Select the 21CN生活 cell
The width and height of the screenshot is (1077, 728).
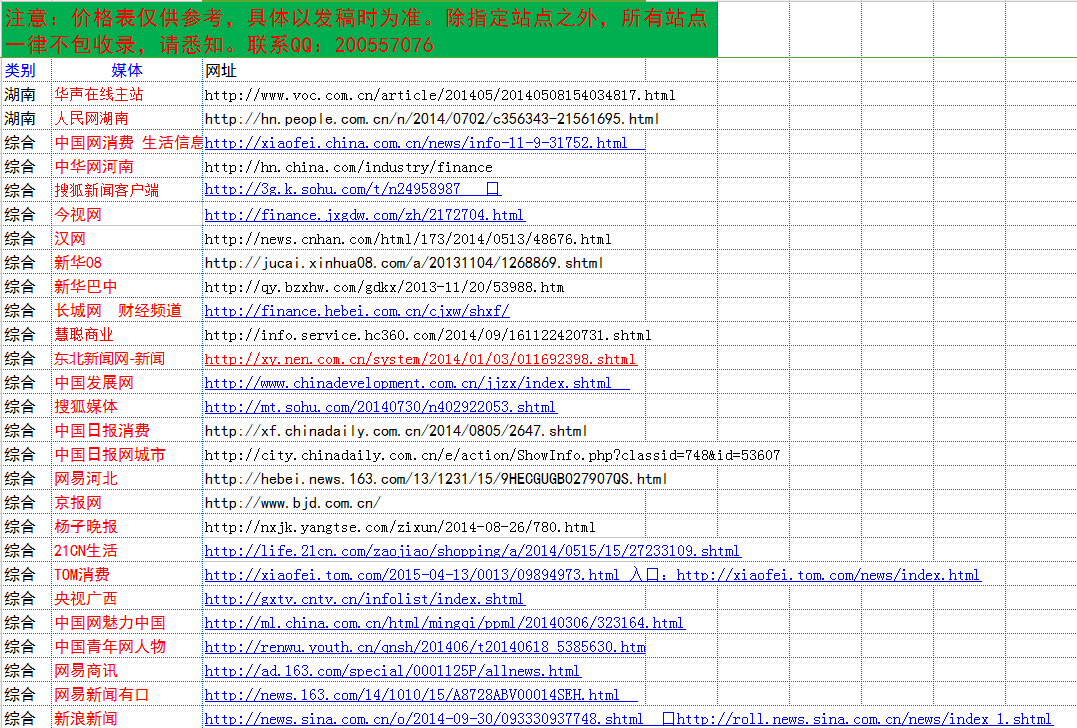tap(127, 551)
